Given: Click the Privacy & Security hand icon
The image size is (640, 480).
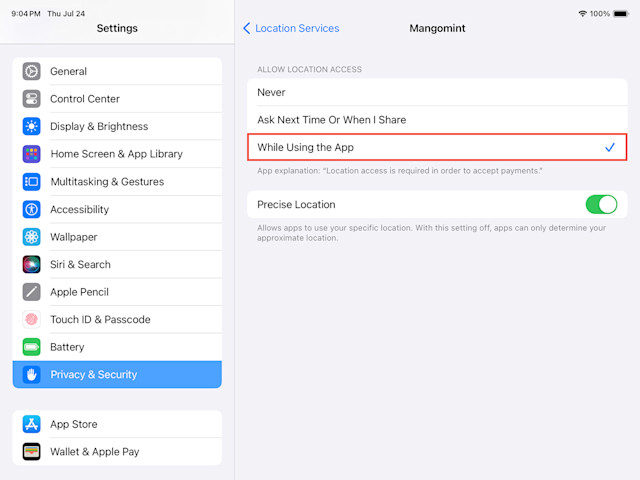Looking at the screenshot, I should tap(31, 375).
